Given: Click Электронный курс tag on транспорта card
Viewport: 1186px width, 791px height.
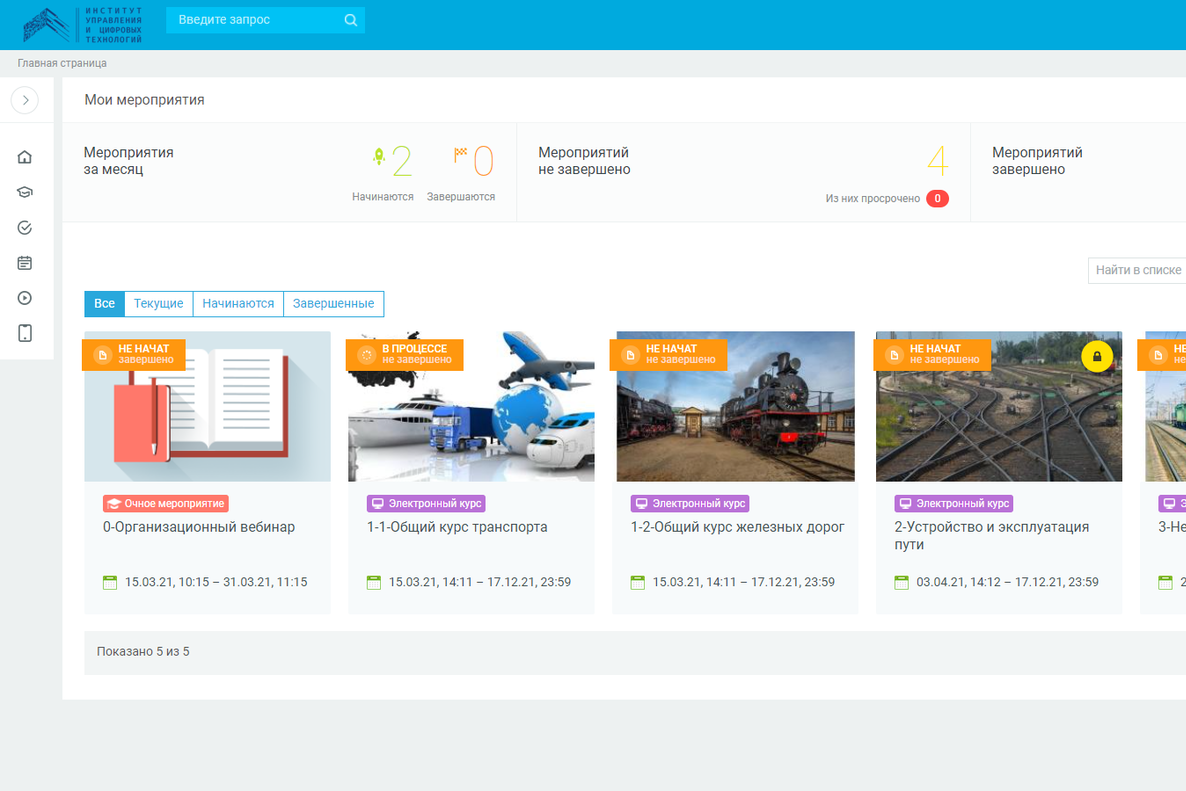Looking at the screenshot, I should (x=426, y=504).
